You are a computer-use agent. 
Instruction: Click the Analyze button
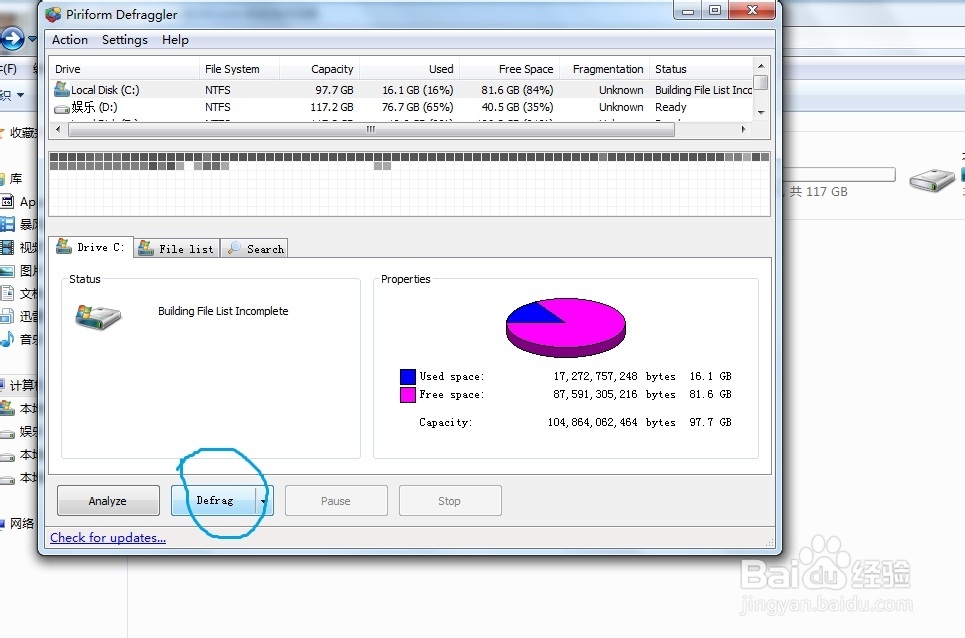(108, 501)
